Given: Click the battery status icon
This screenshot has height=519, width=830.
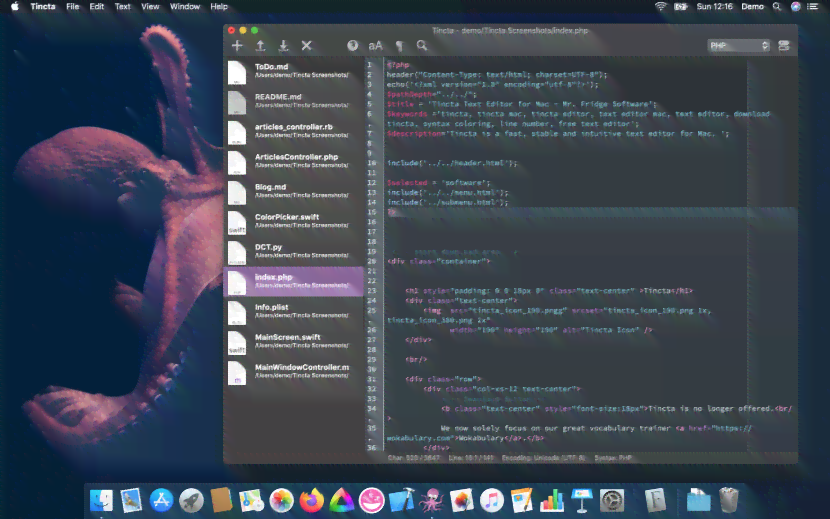Looking at the screenshot, I should pyautogui.click(x=681, y=6).
